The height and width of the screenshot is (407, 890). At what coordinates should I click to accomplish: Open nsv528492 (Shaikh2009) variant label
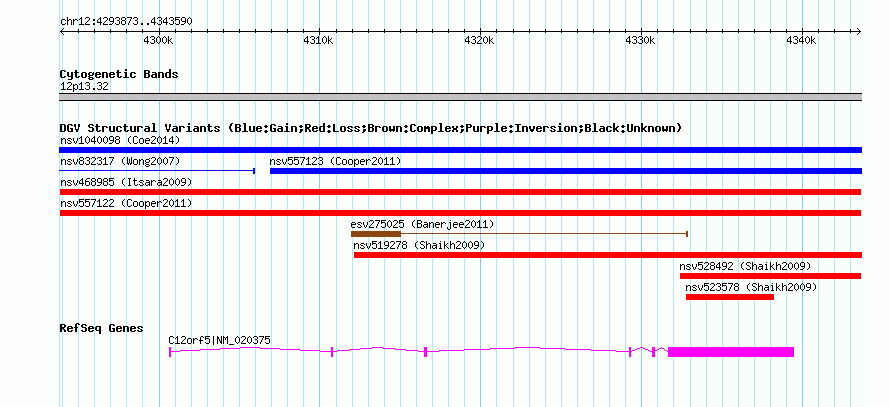coord(745,266)
